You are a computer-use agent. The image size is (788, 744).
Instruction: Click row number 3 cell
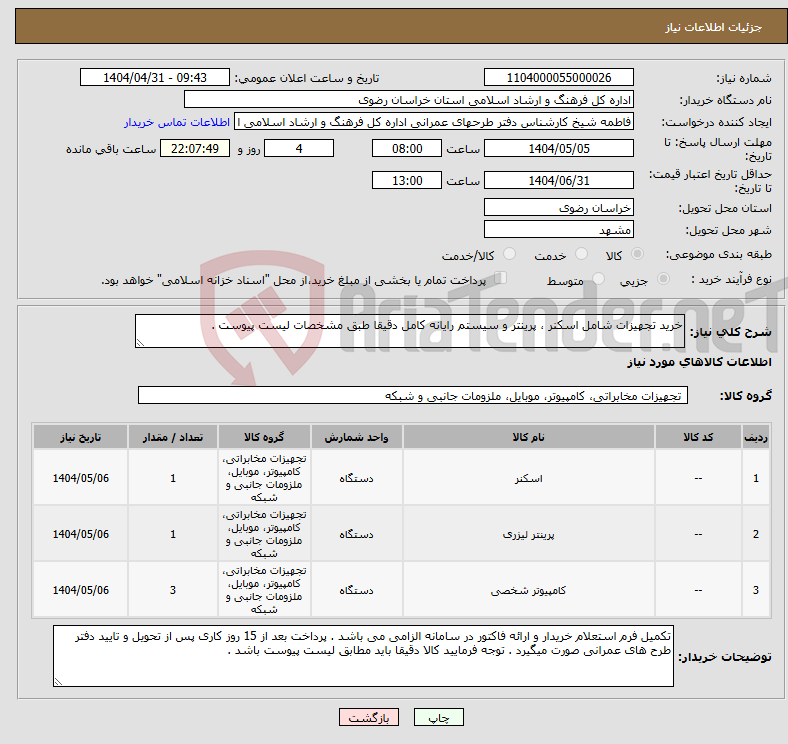click(755, 590)
